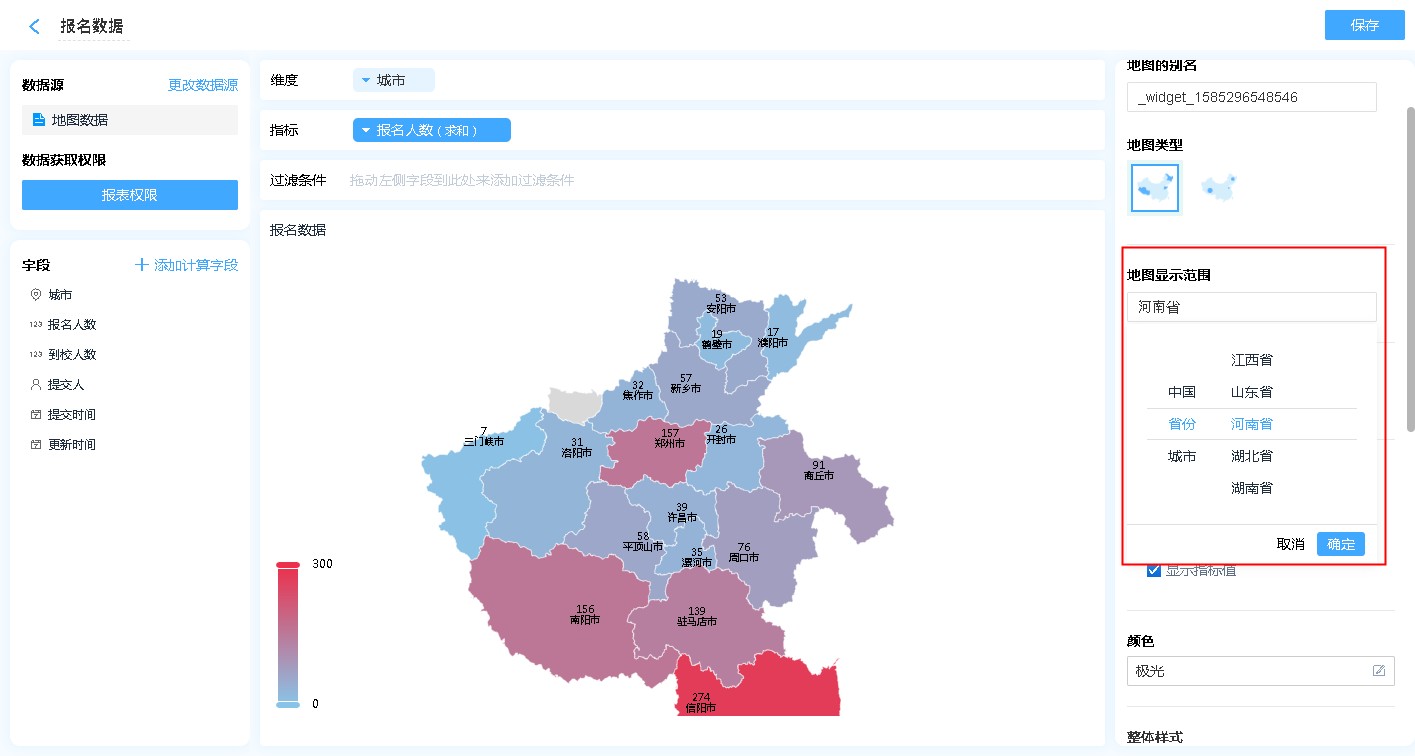The height and width of the screenshot is (756, 1415).
Task: Open the 城市 dimension dropdown arrow
Action: [366, 80]
